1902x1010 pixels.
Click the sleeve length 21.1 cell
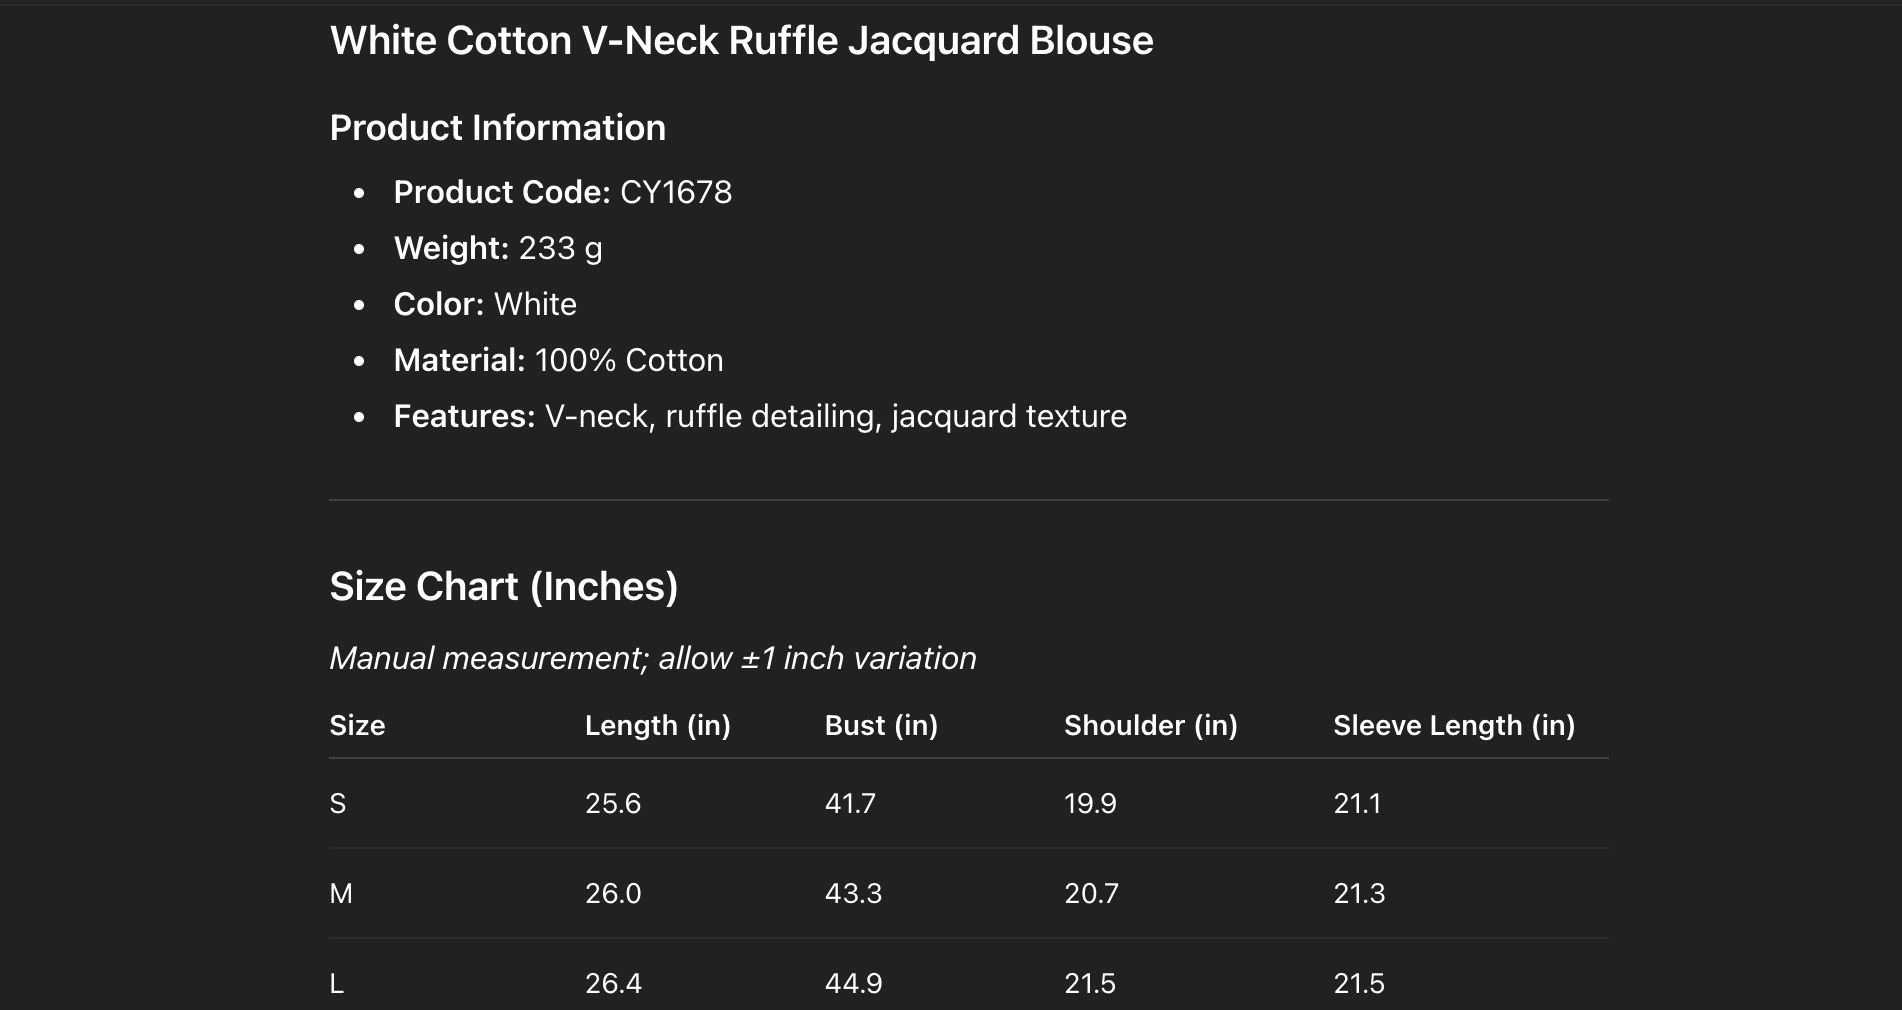tap(1357, 803)
